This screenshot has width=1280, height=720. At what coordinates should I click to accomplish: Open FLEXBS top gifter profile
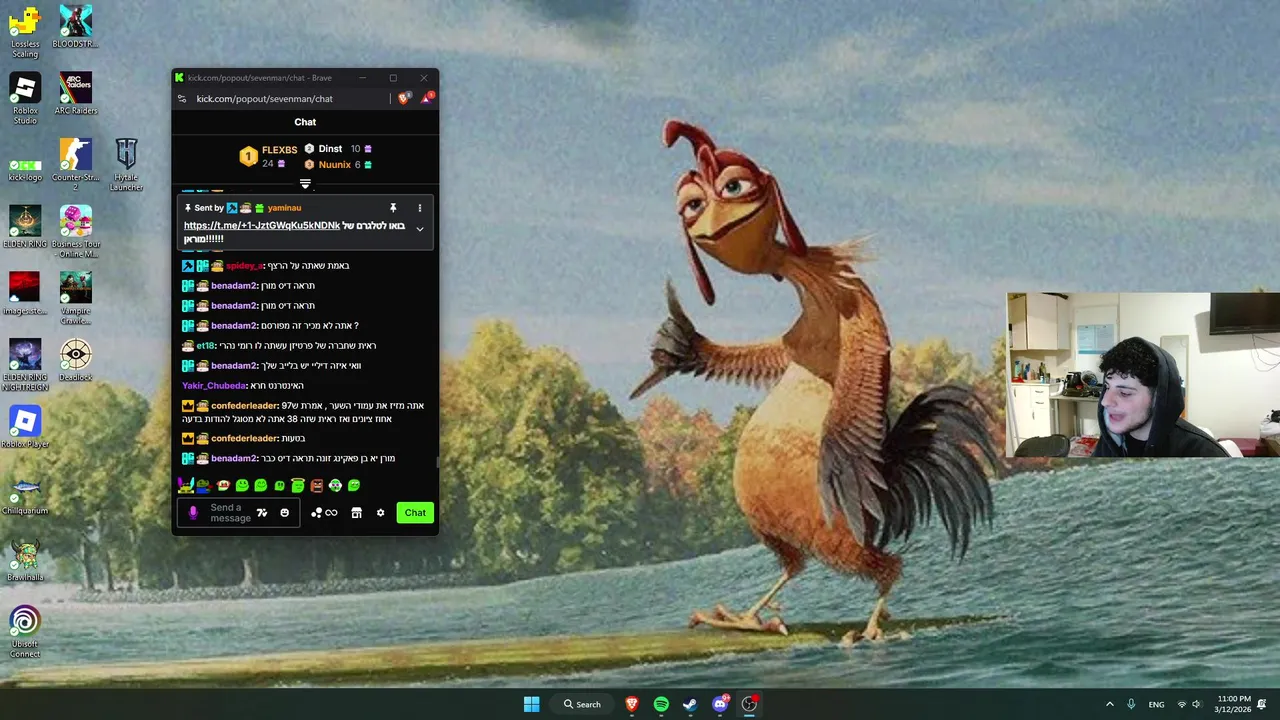click(279, 150)
